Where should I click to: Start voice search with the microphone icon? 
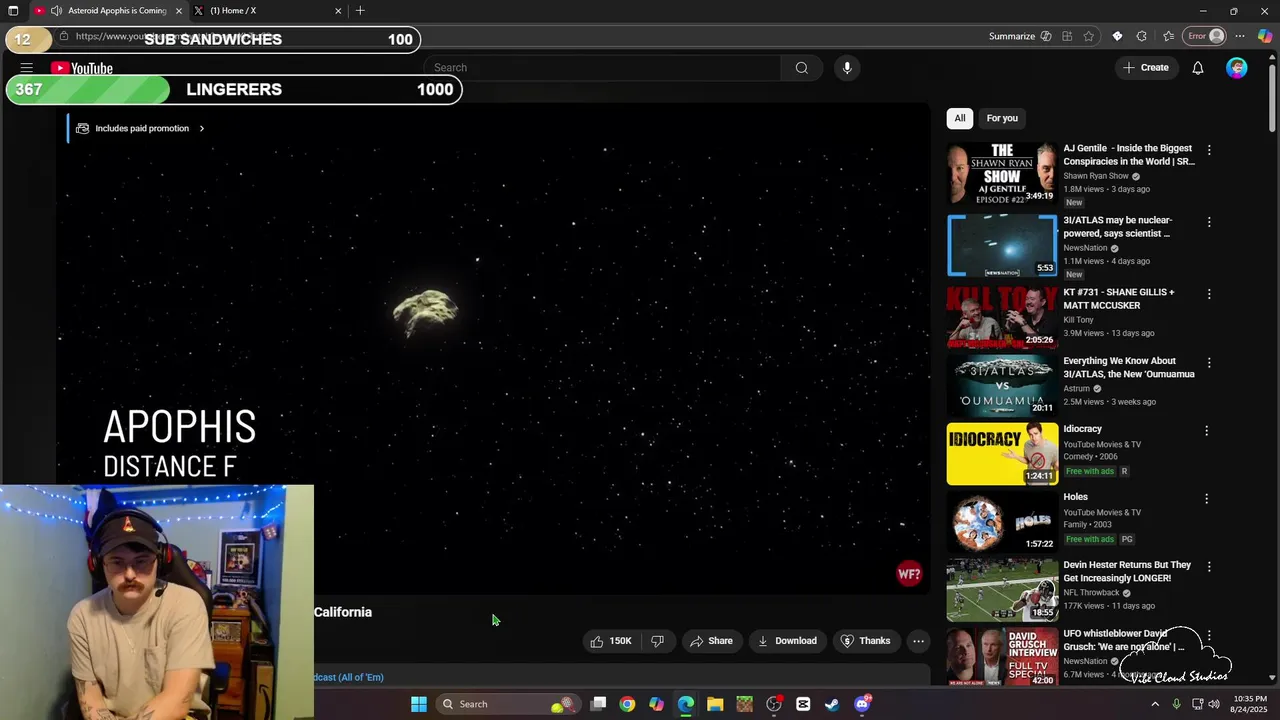(x=847, y=68)
